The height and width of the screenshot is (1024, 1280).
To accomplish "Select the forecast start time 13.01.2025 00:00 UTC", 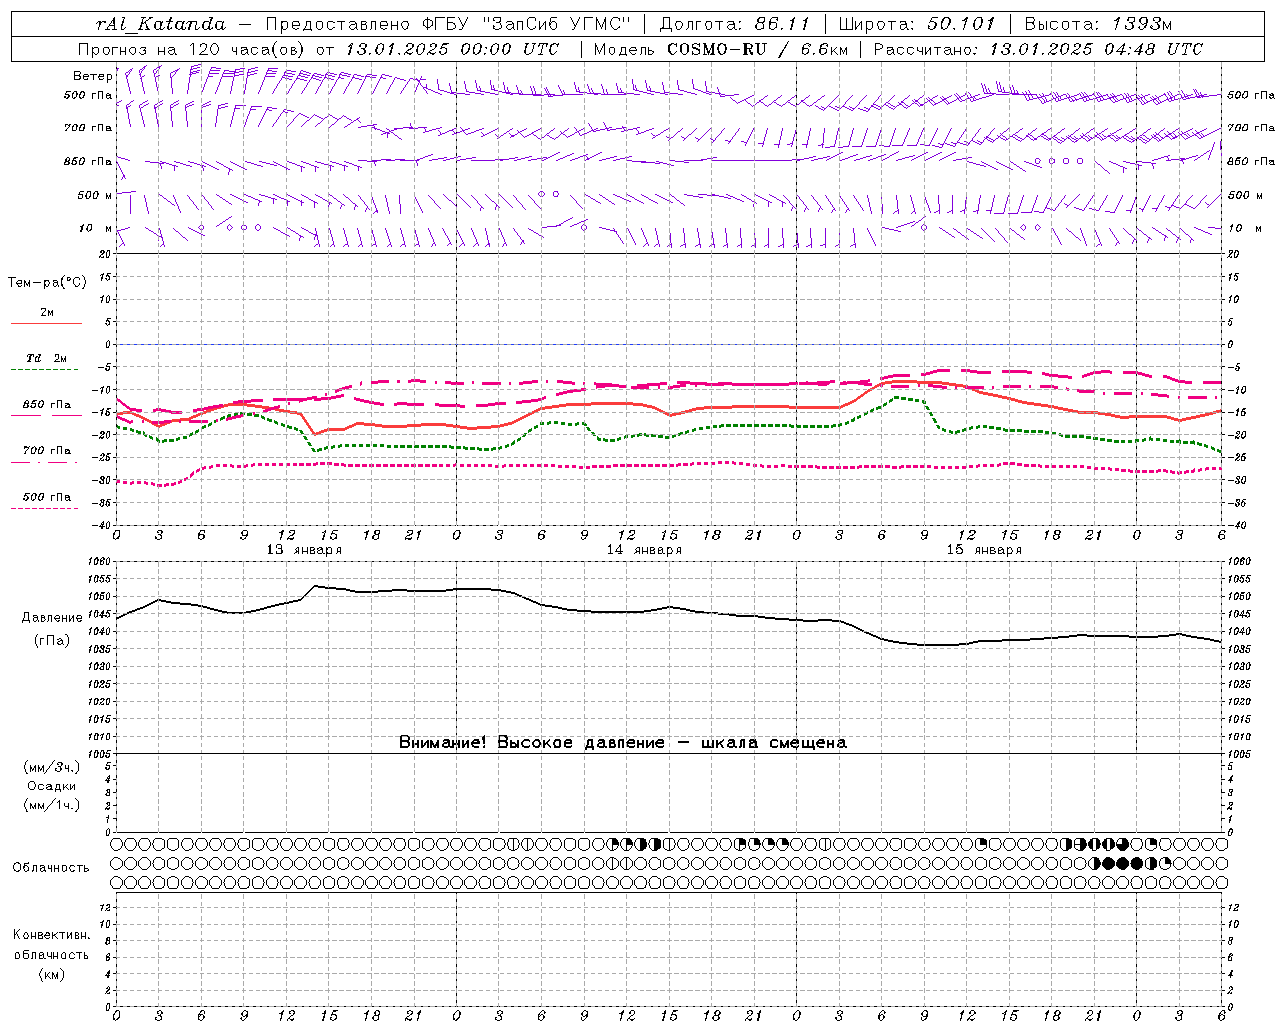I will pos(452,49).
